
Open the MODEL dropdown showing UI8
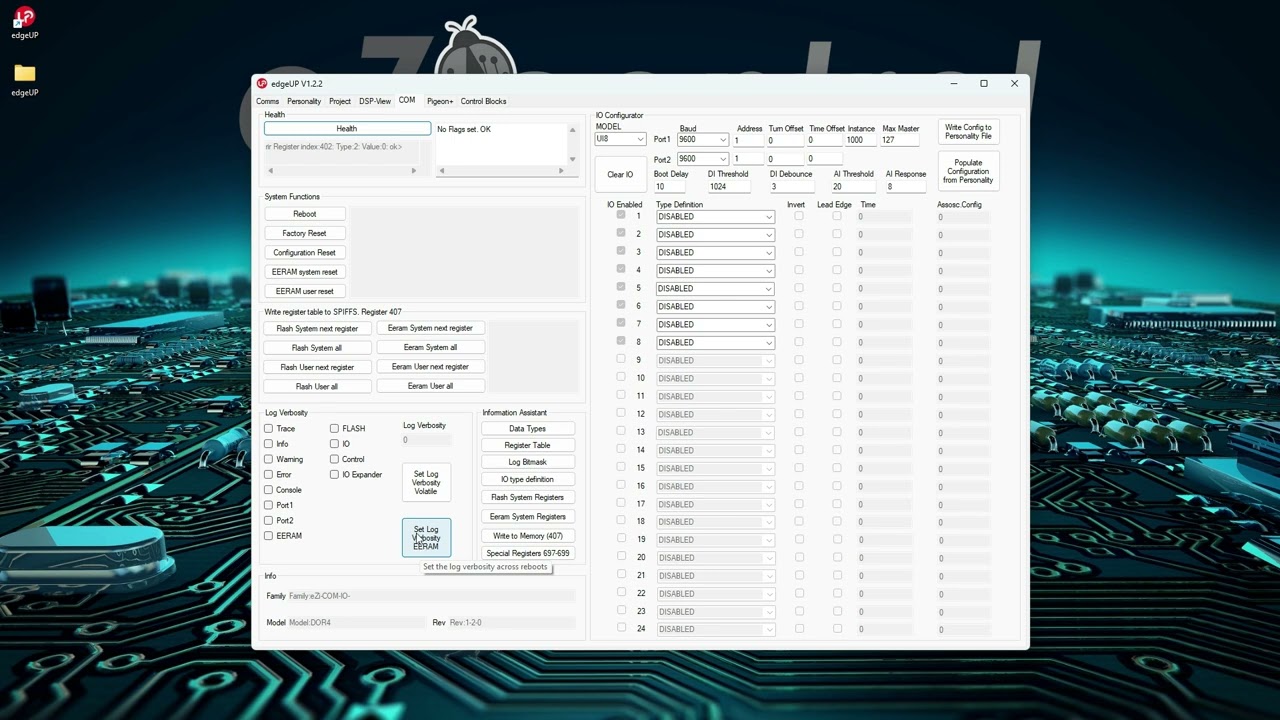point(620,139)
